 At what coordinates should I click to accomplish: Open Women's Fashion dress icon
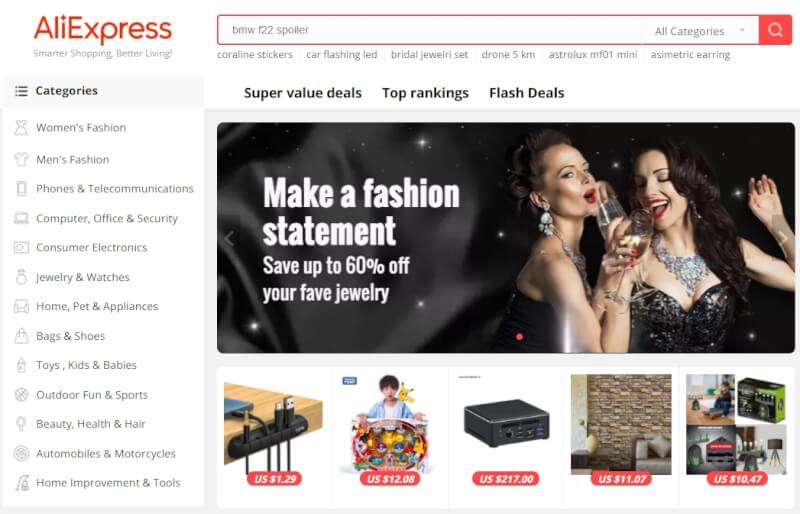click(21, 128)
